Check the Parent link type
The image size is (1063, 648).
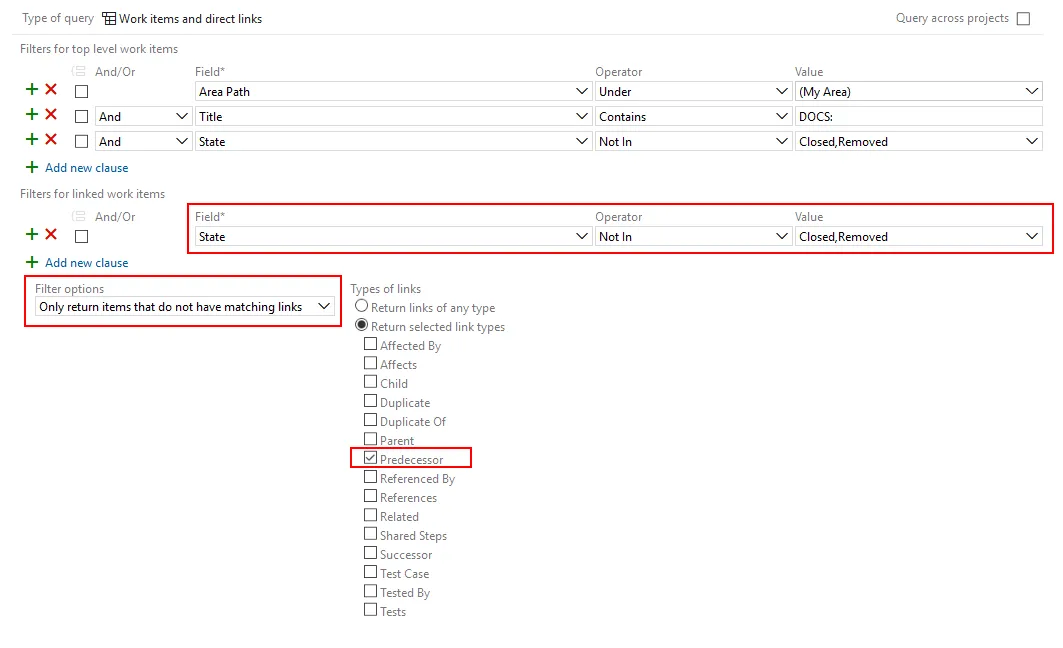click(370, 439)
